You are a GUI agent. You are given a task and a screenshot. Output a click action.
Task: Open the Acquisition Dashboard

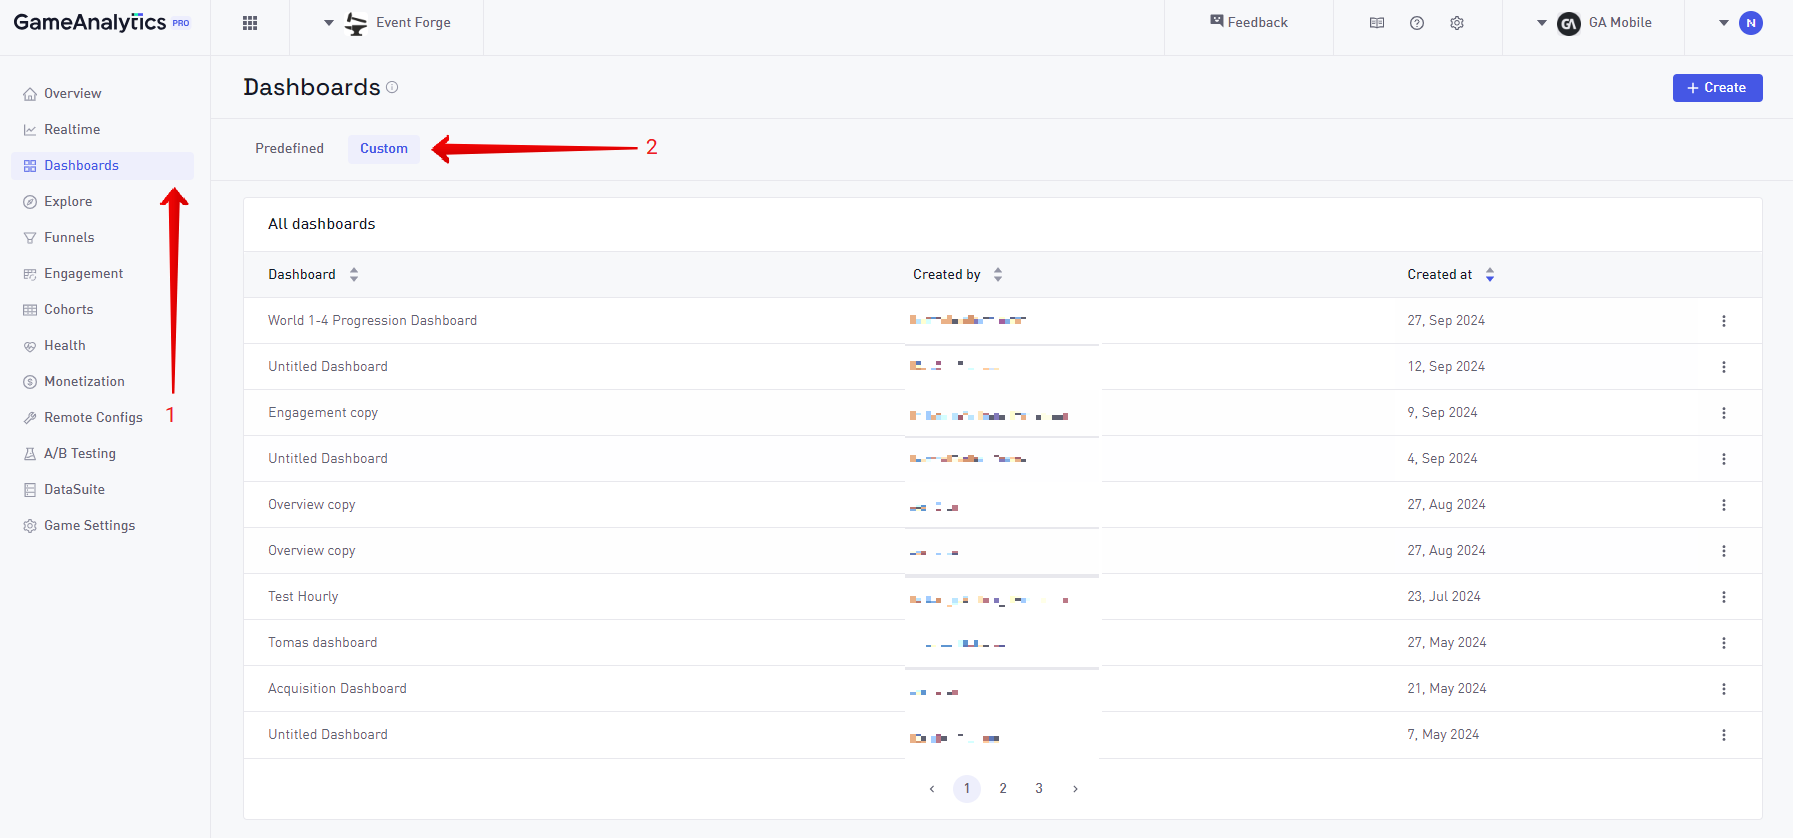[337, 688]
